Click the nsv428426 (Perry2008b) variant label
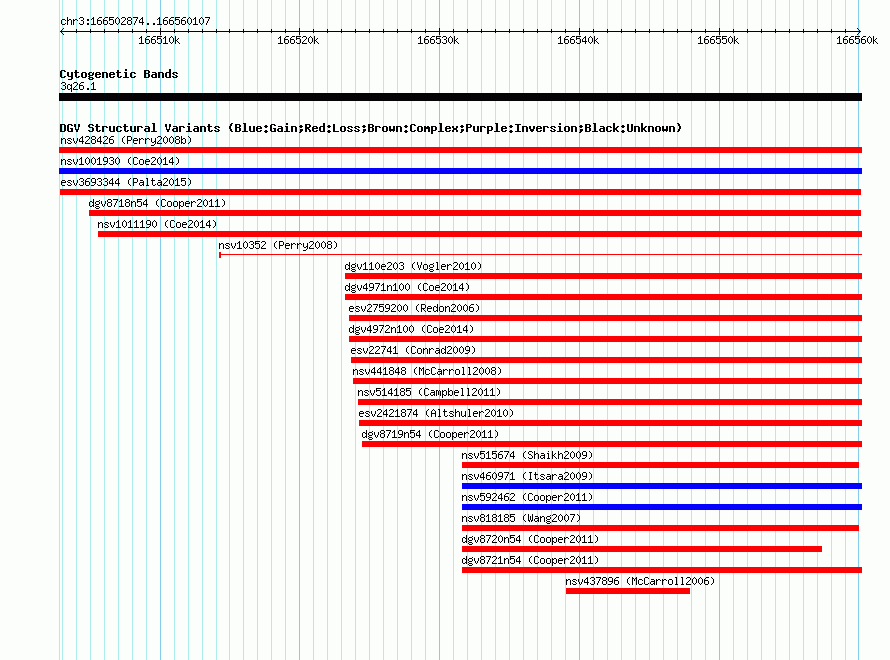Screen dimensions: 890x660 [x=126, y=140]
